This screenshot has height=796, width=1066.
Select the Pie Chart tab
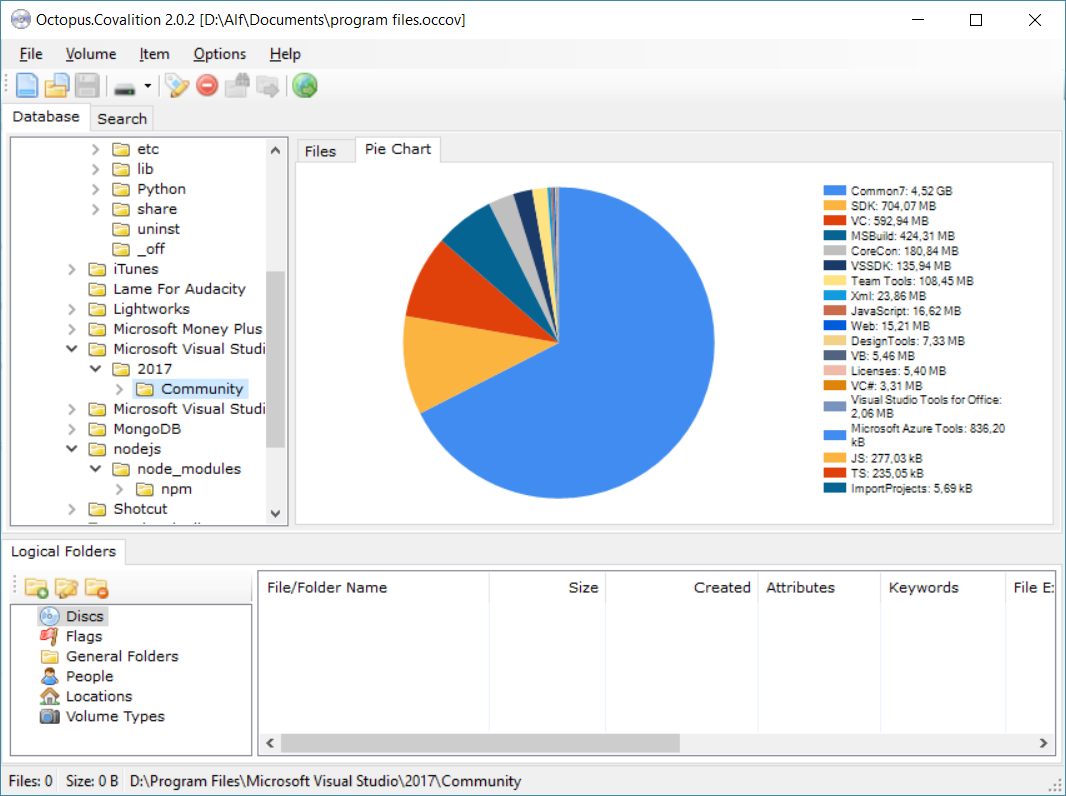tap(398, 150)
